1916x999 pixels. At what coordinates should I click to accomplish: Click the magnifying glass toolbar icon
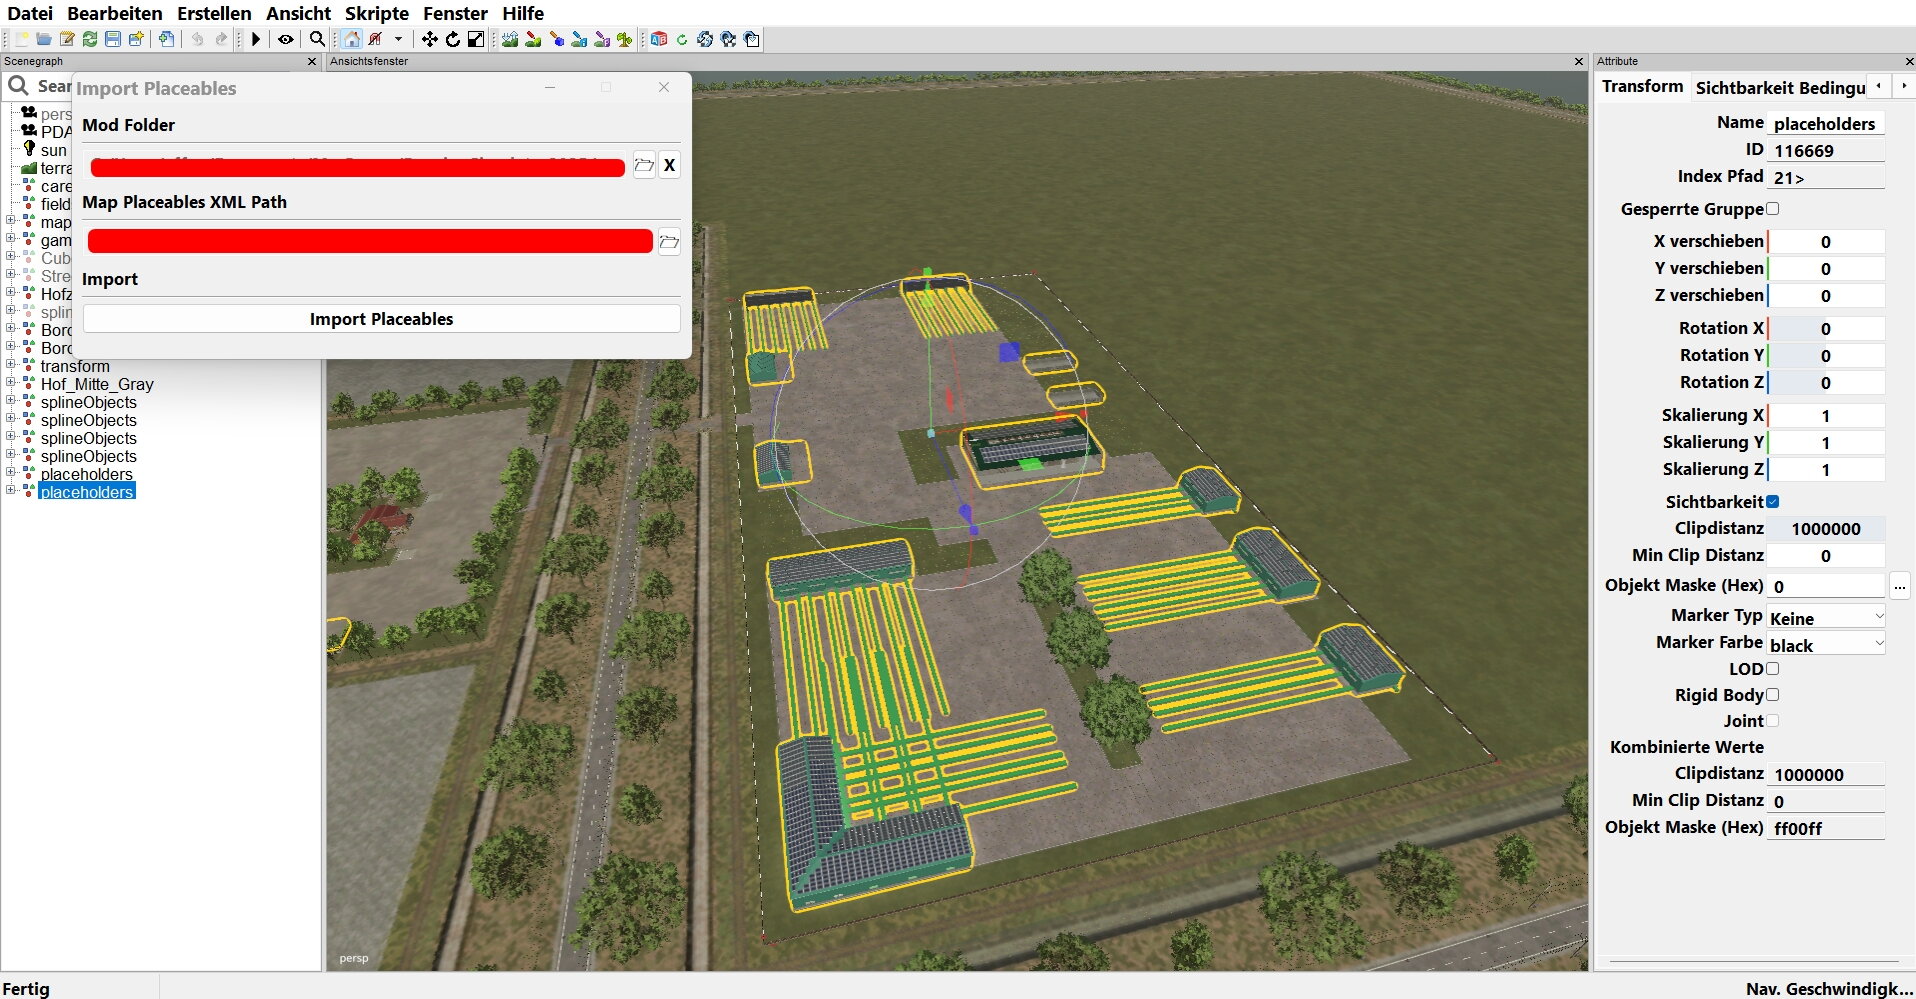pyautogui.click(x=317, y=39)
